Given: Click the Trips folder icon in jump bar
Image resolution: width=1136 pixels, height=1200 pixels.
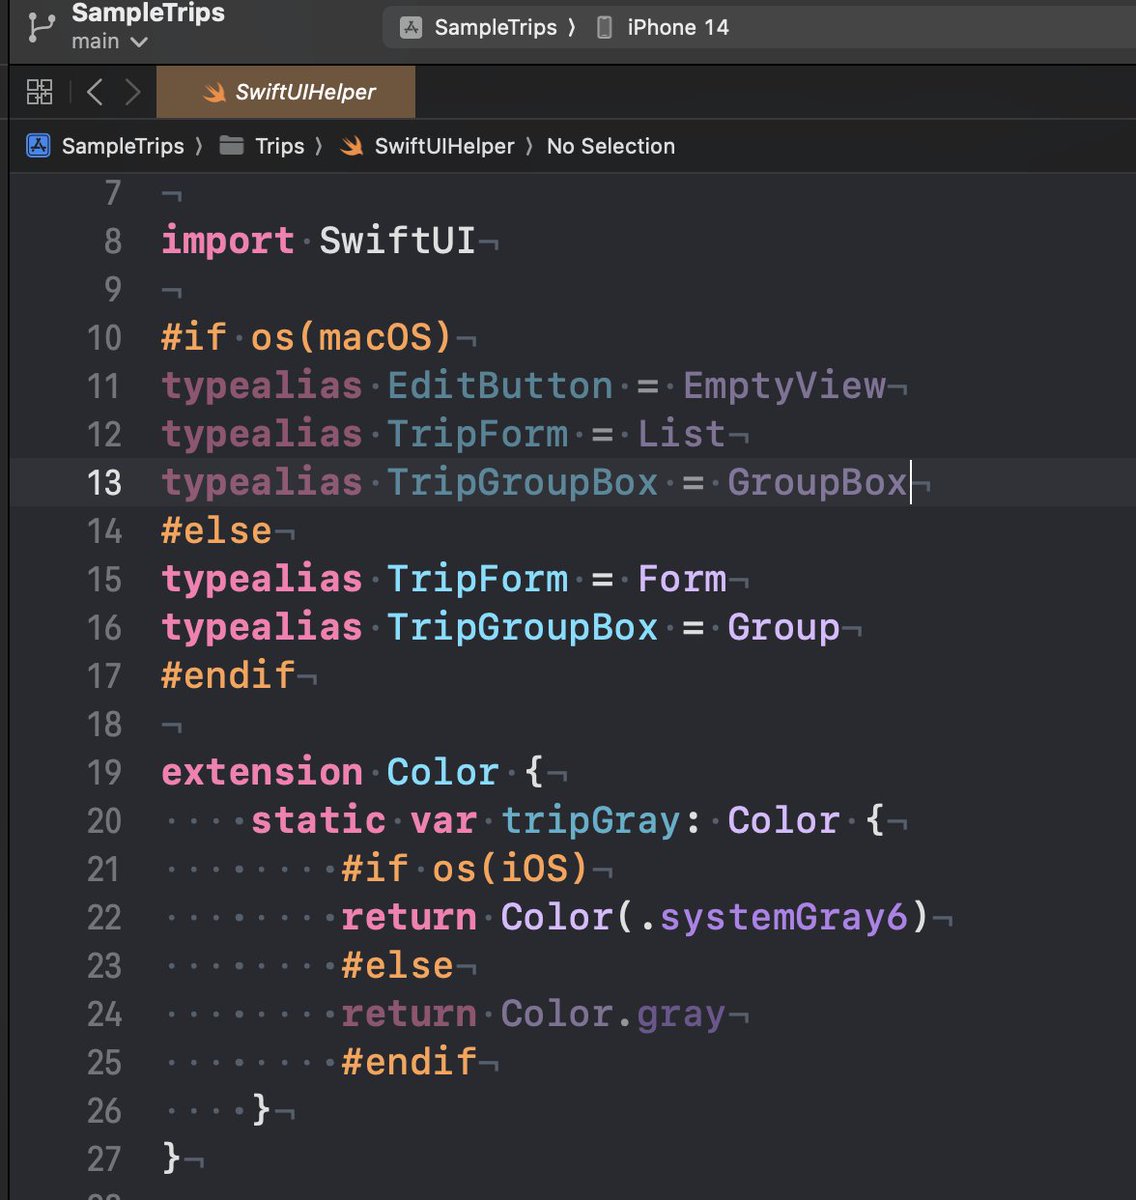Looking at the screenshot, I should (x=232, y=146).
